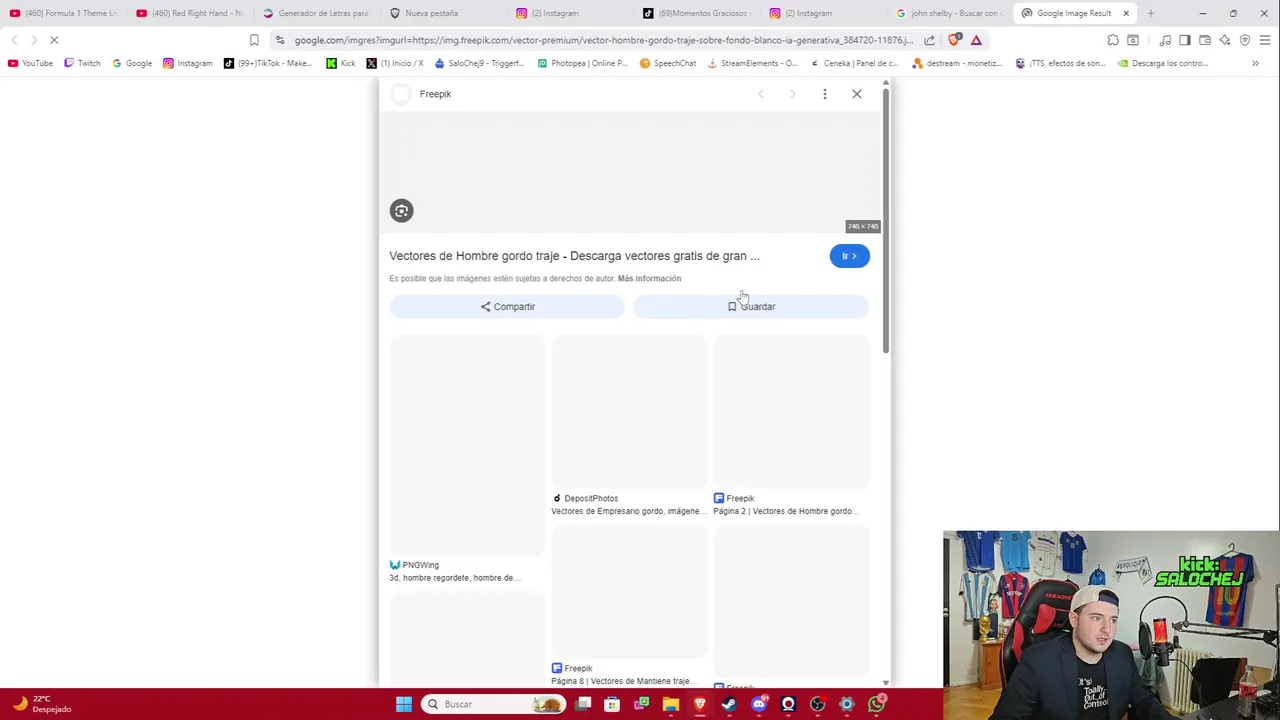The width and height of the screenshot is (1280, 720).
Task: Go to previous image with left arrow
Action: coord(761,94)
